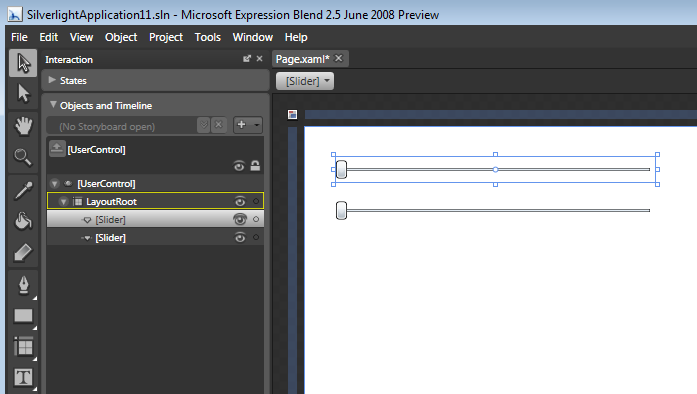697x394 pixels.
Task: Switch to the Page.xaml tab
Action: pos(303,59)
